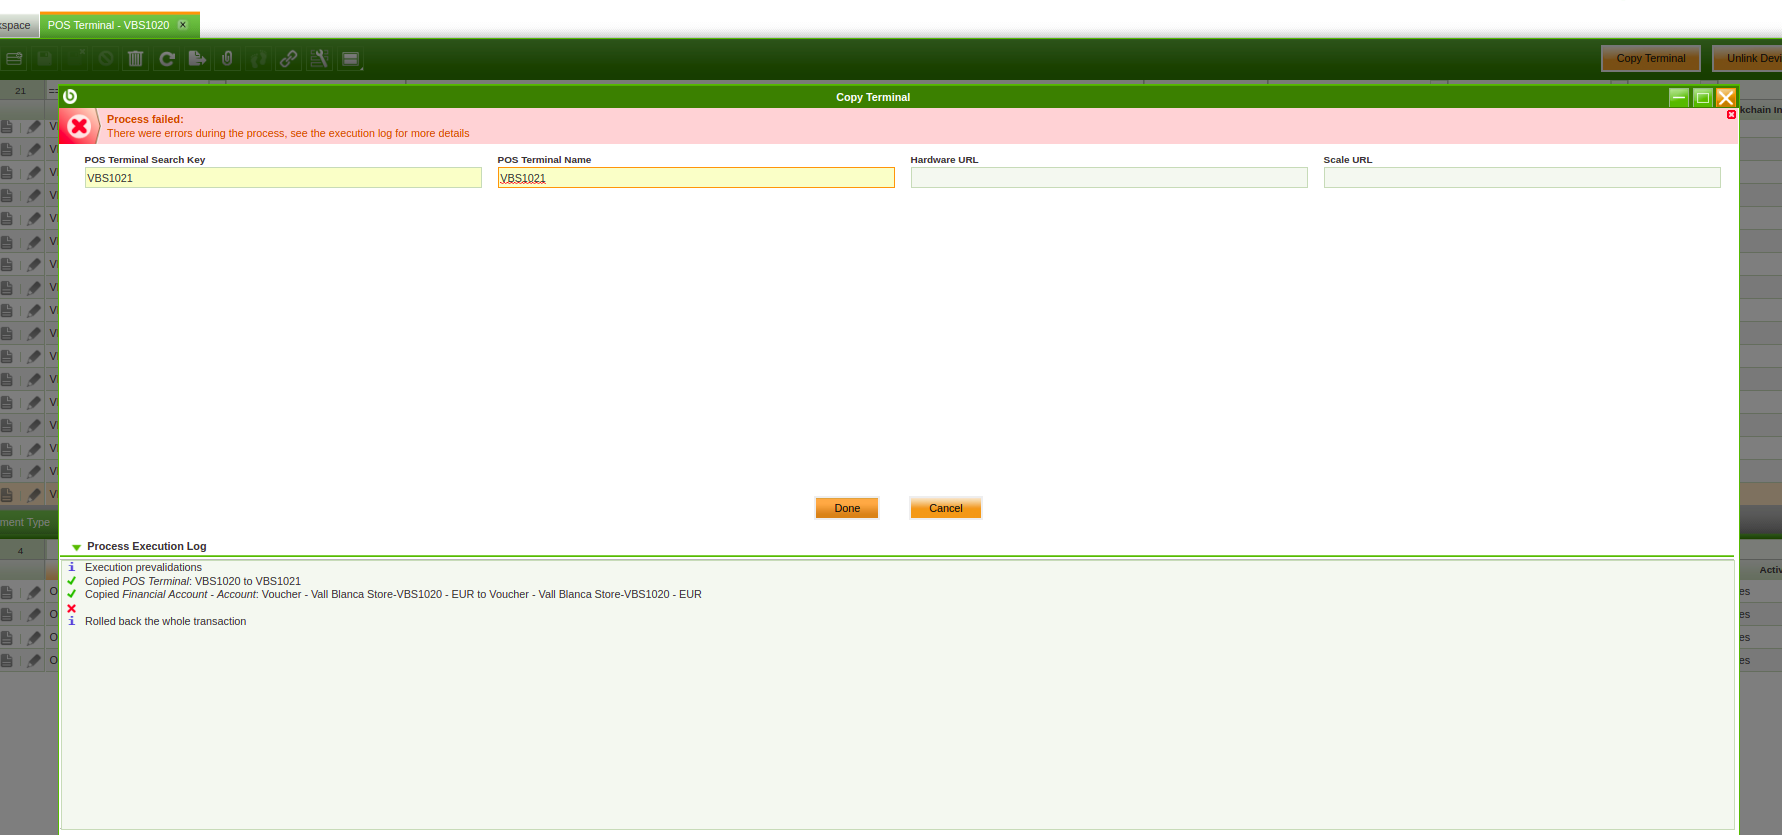This screenshot has height=835, width=1782.
Task: Click the Undo changes toolbar icon
Action: point(106,59)
